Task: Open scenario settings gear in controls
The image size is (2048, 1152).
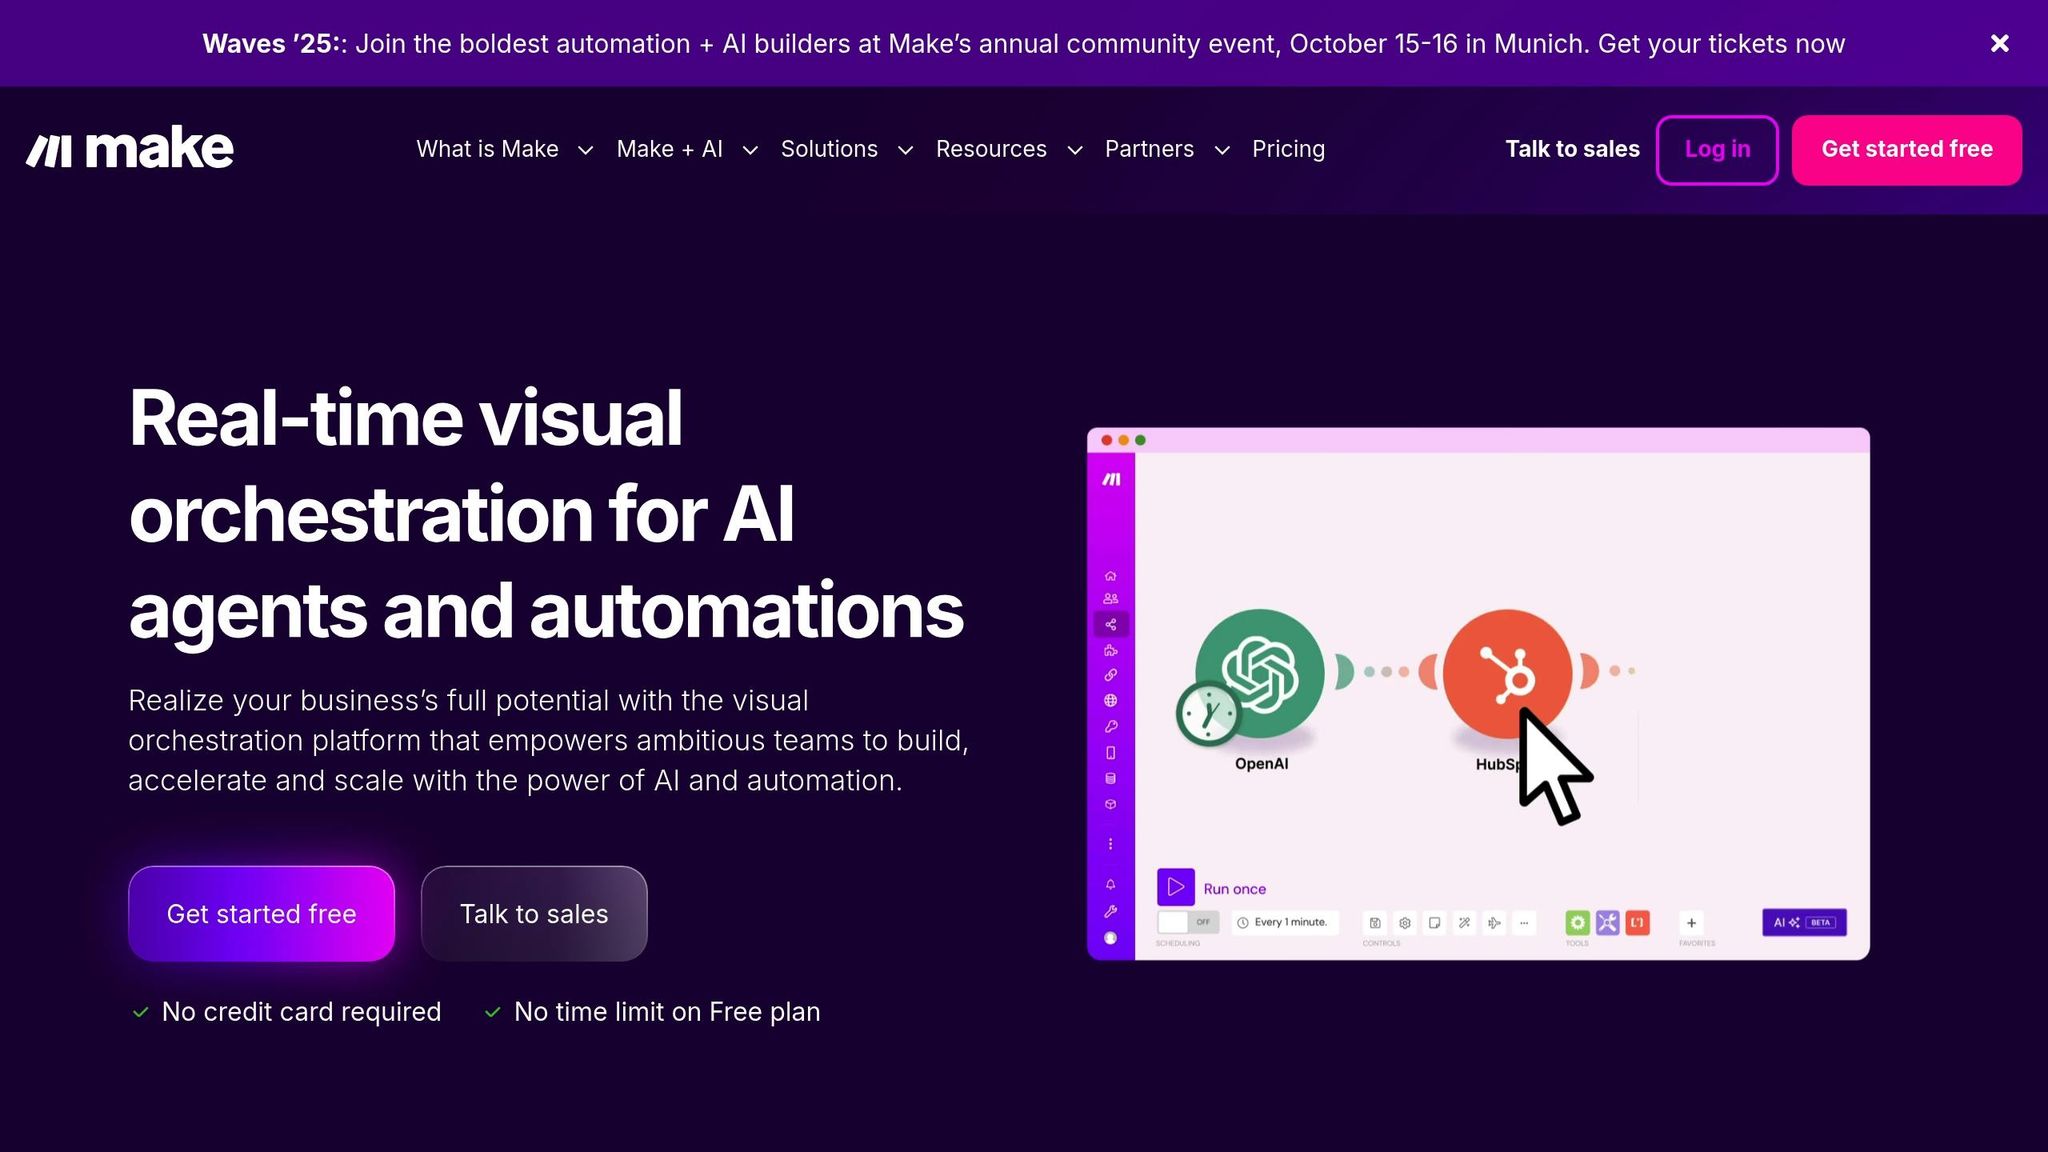Action: 1405,923
